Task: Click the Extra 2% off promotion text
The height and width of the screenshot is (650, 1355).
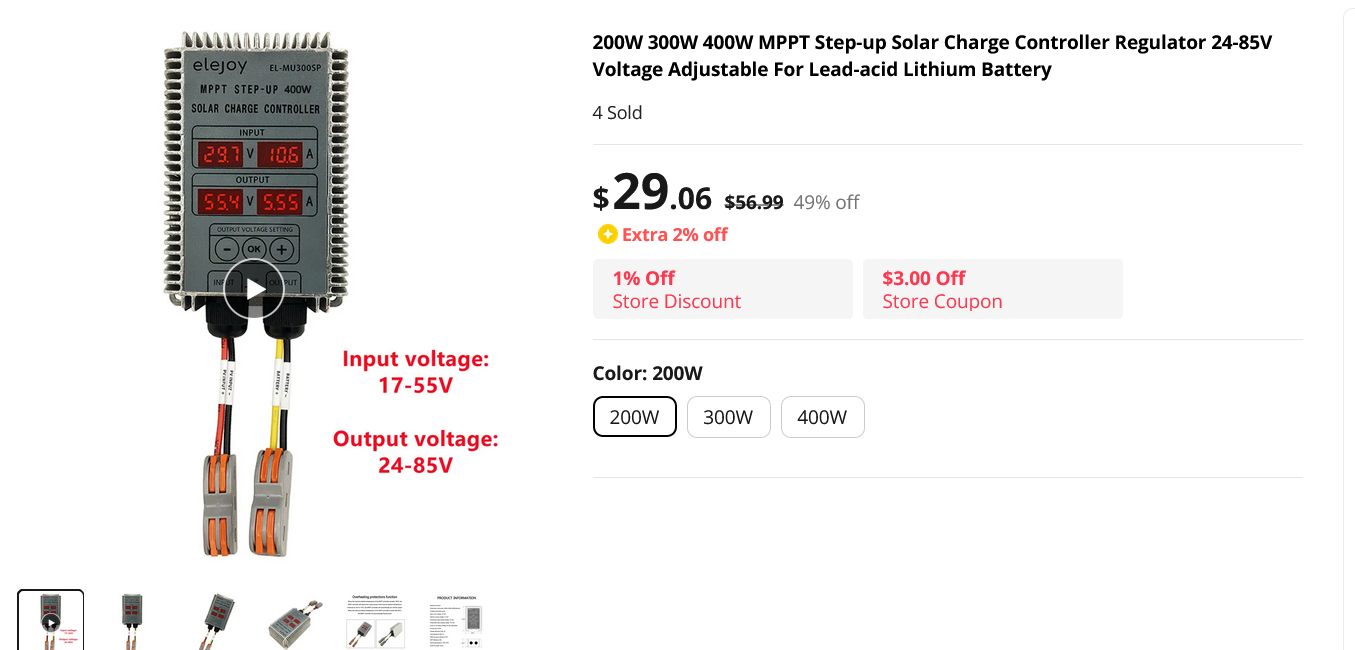Action: click(675, 234)
